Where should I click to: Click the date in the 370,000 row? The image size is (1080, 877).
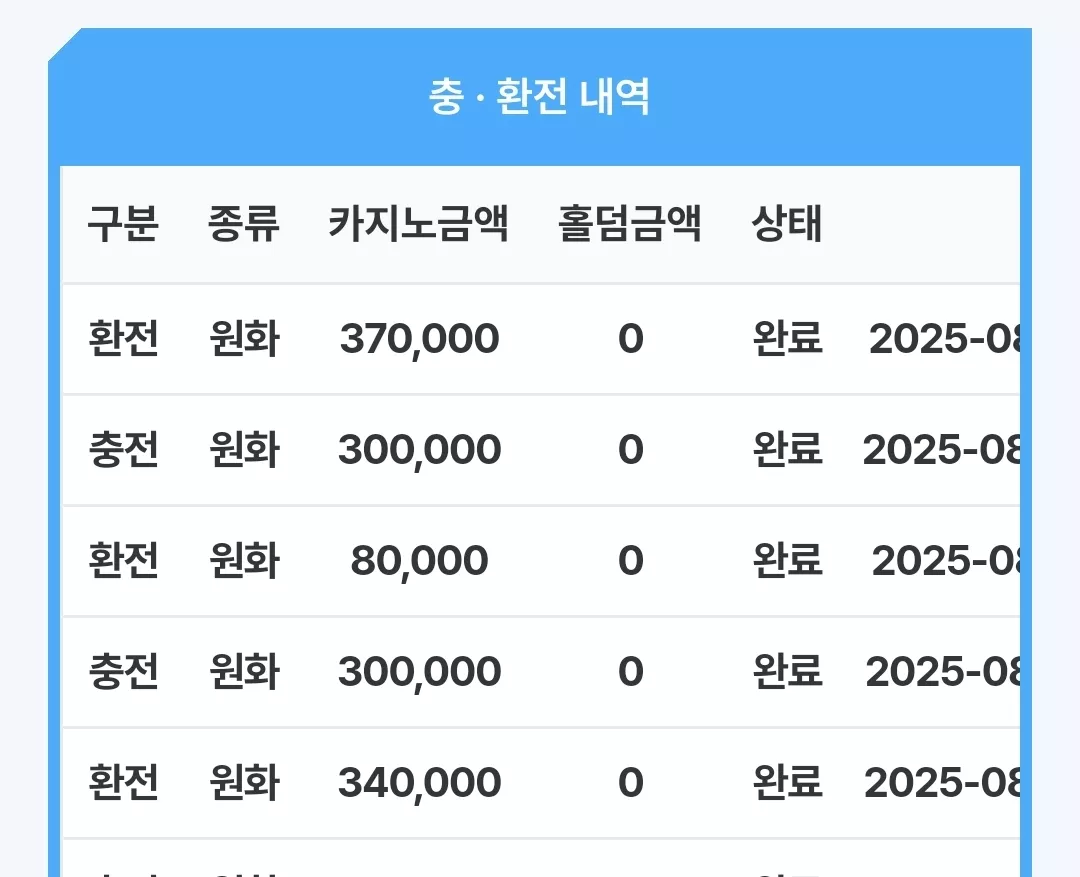click(944, 339)
